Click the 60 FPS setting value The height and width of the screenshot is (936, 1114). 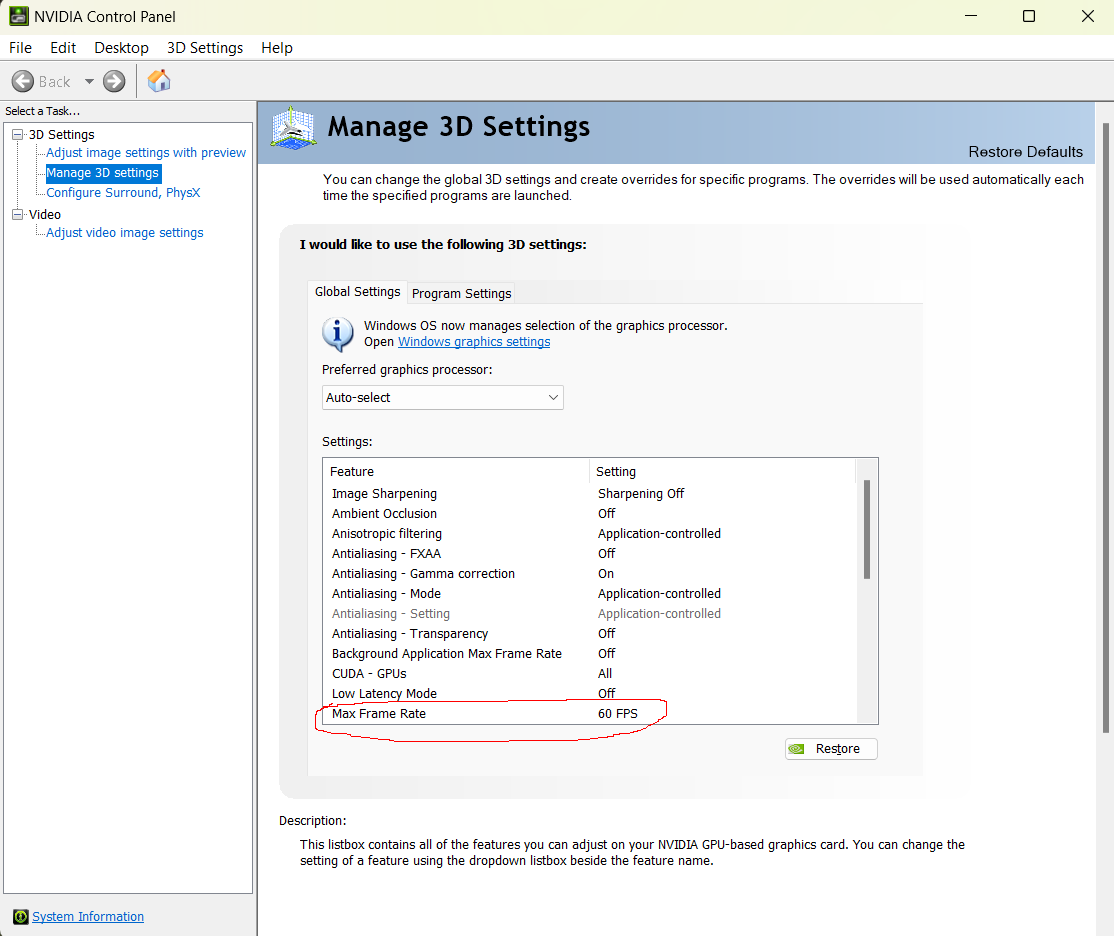tap(617, 714)
